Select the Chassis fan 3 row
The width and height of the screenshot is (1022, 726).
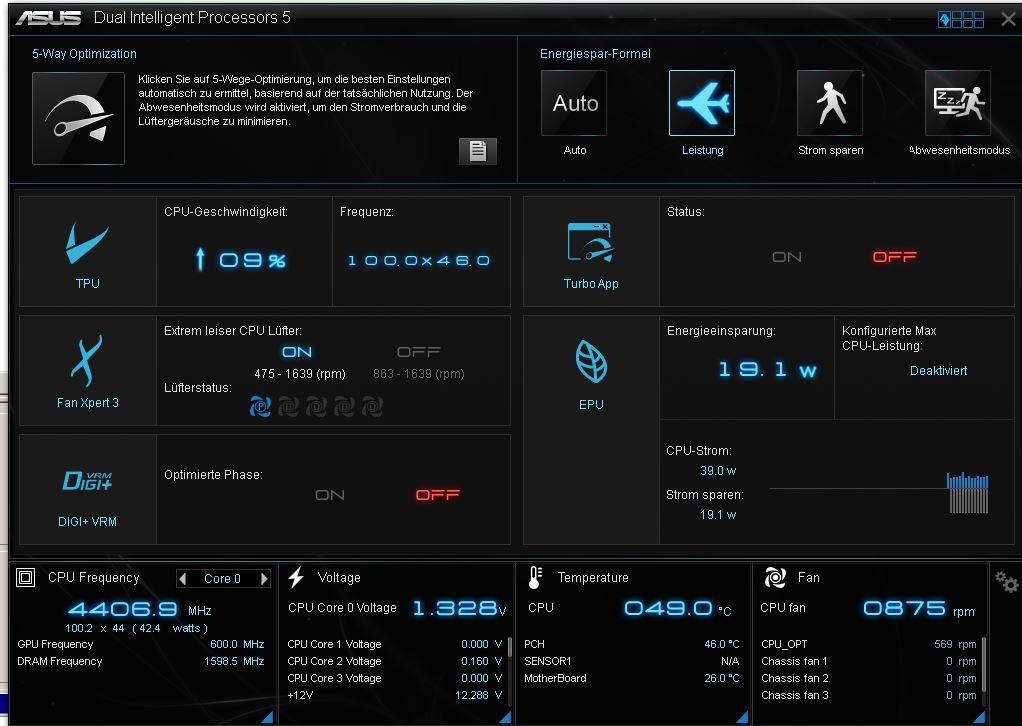[869, 695]
